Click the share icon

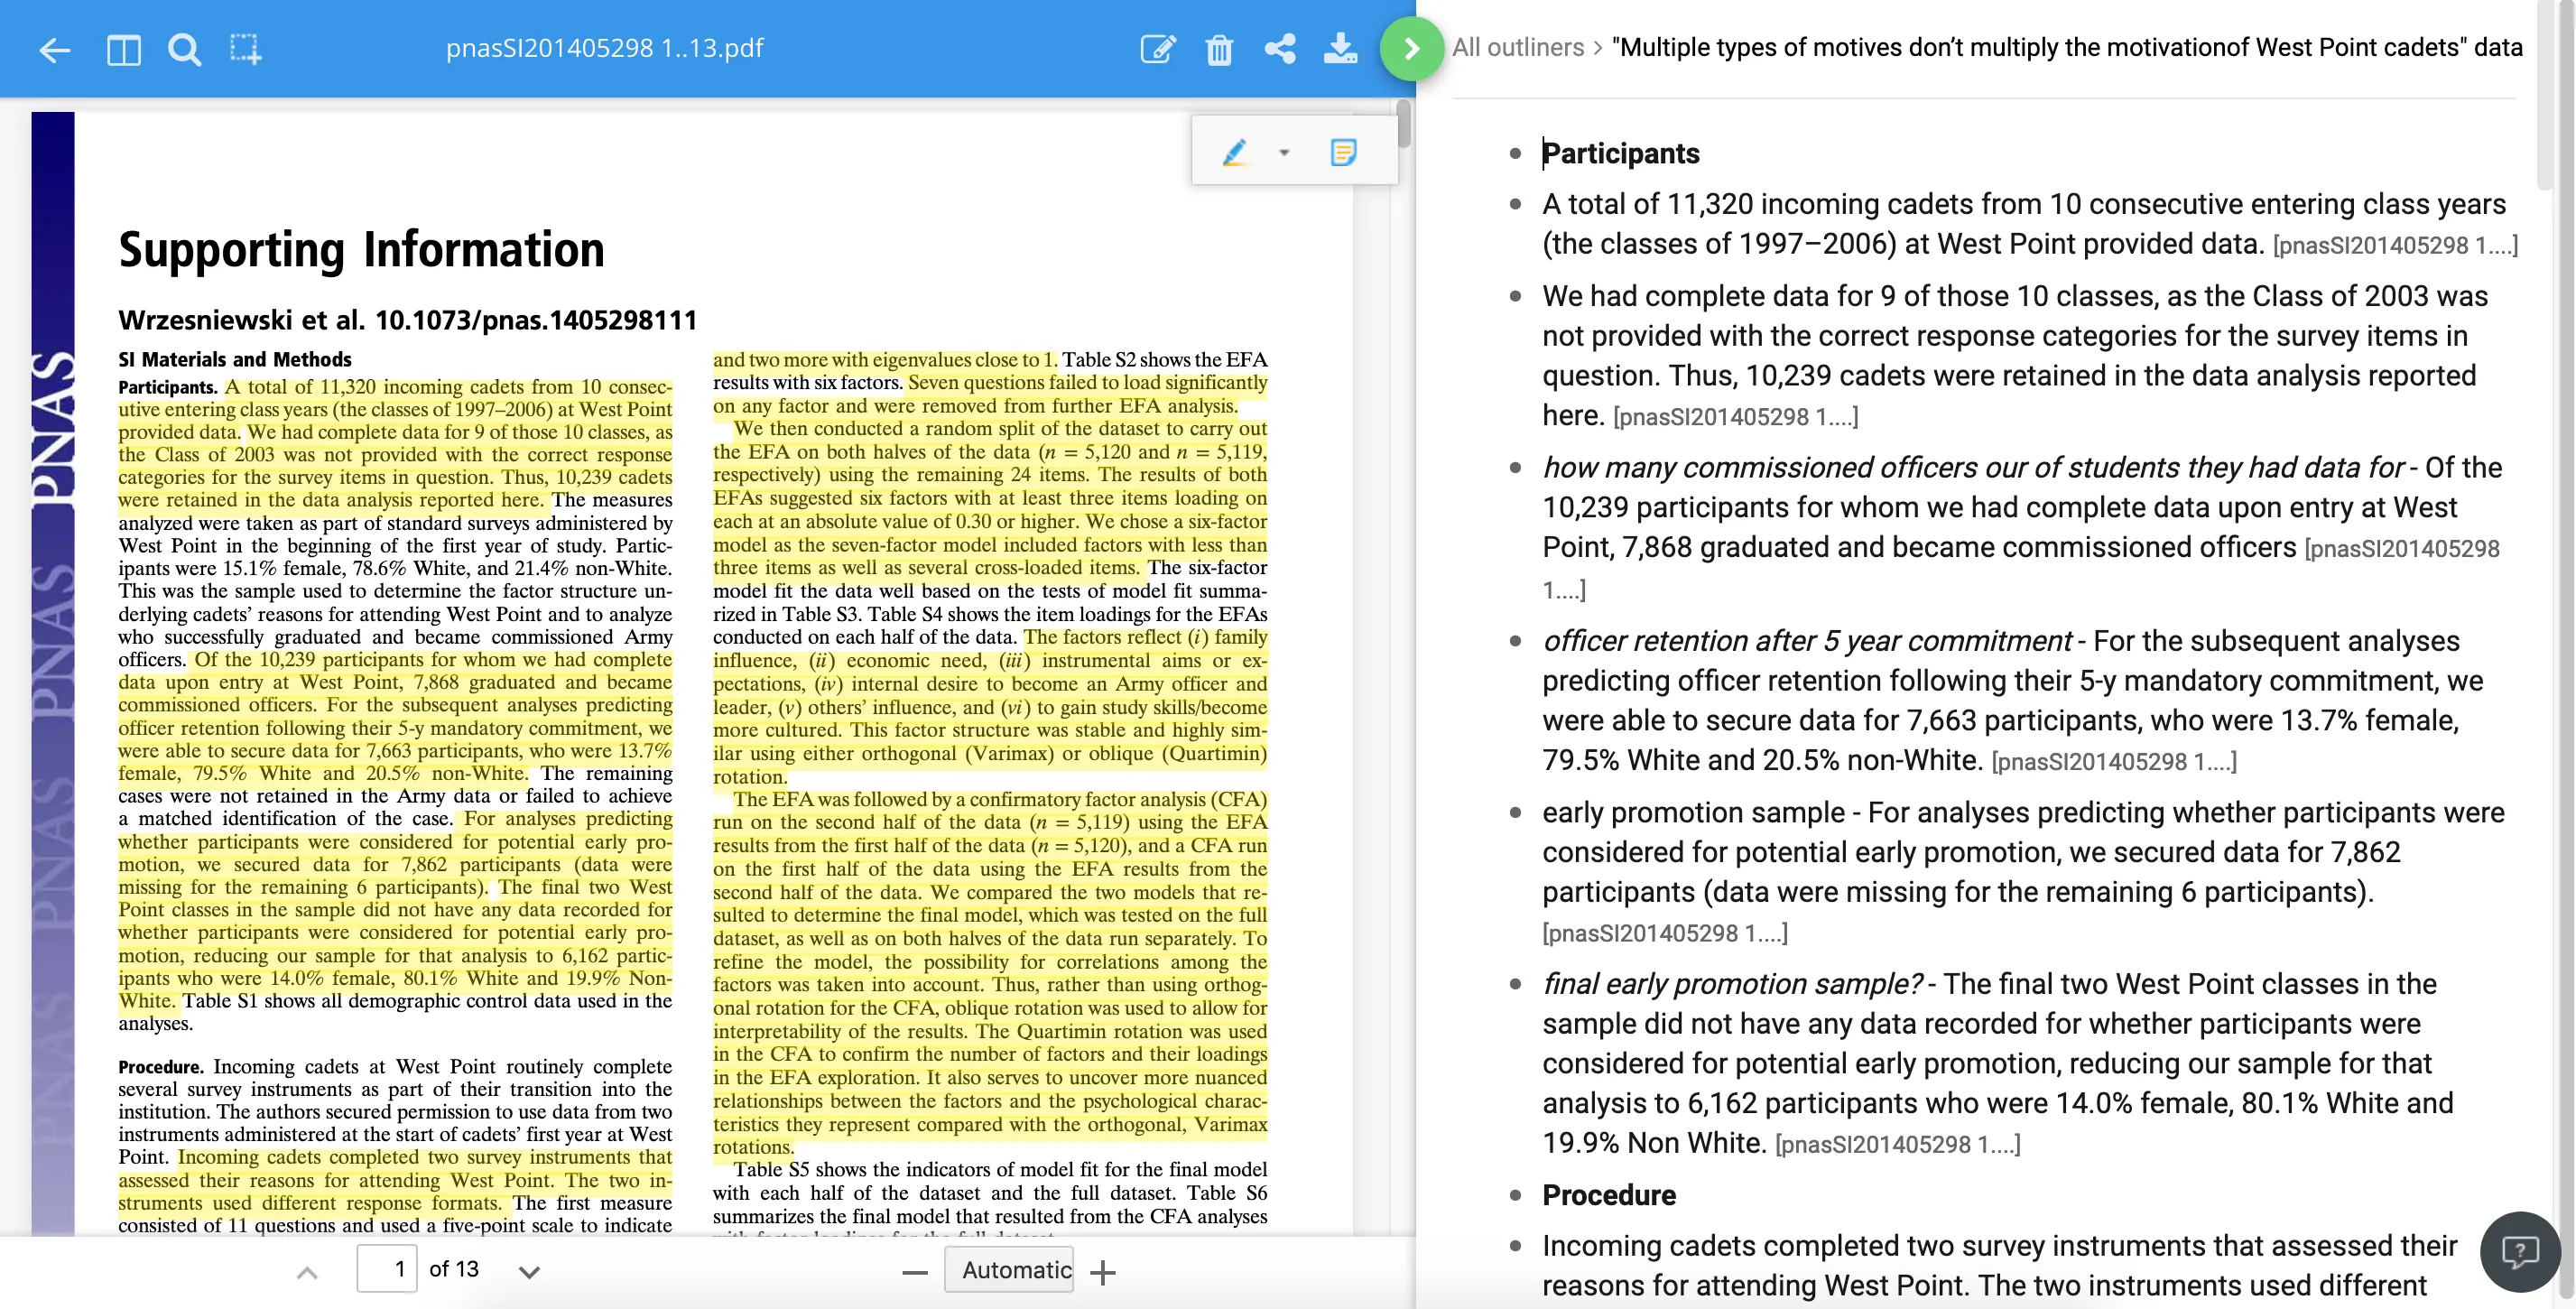click(1279, 49)
